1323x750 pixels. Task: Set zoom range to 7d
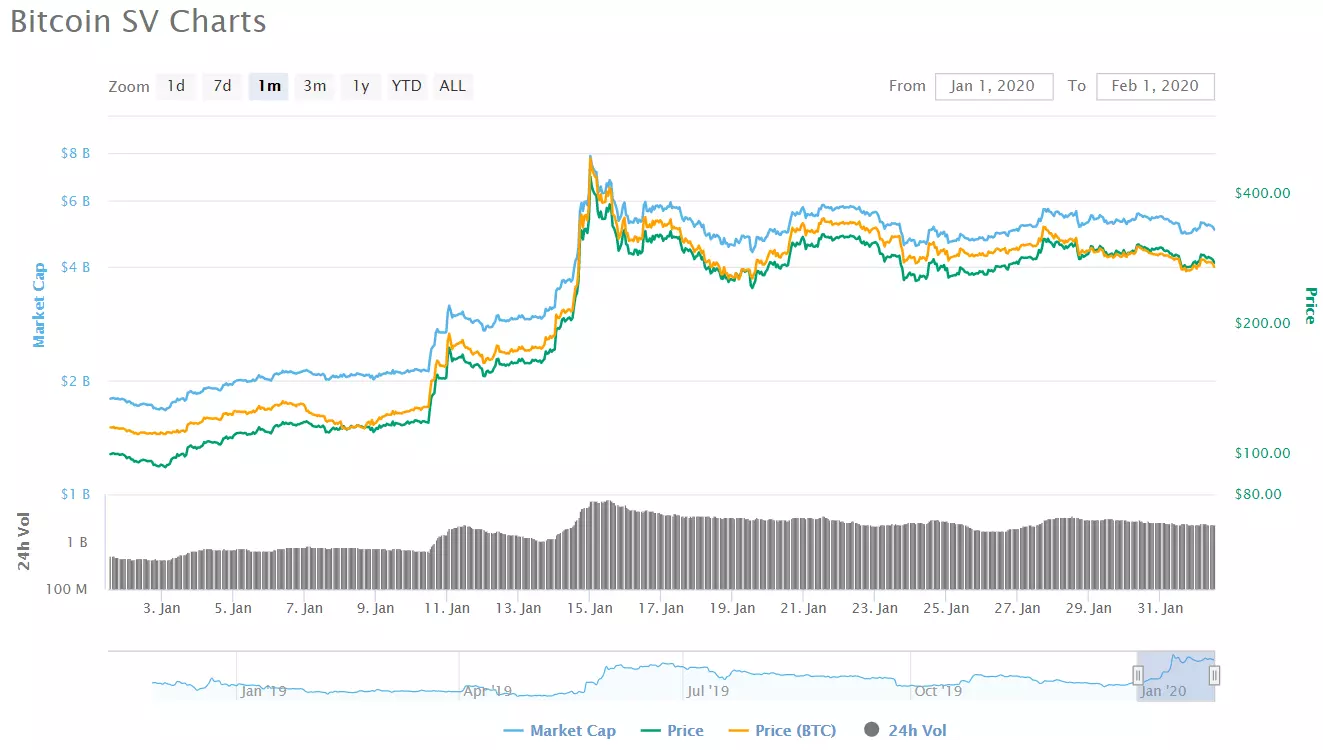(x=222, y=86)
